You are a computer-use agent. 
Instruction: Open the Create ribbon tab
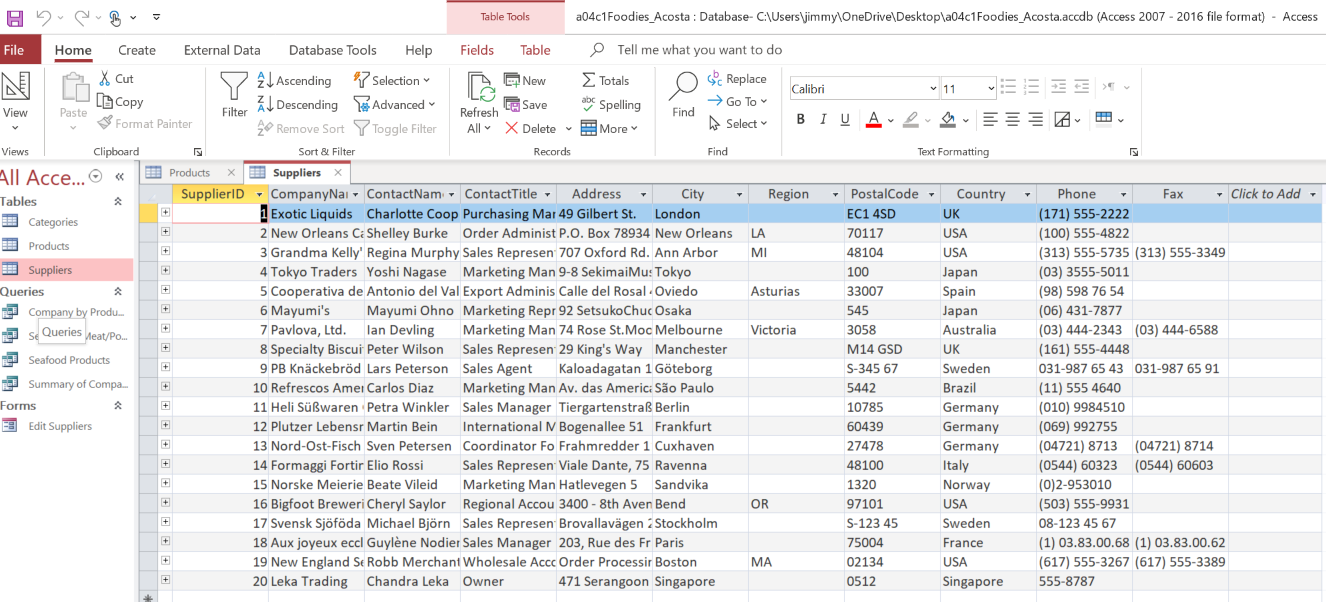[136, 49]
